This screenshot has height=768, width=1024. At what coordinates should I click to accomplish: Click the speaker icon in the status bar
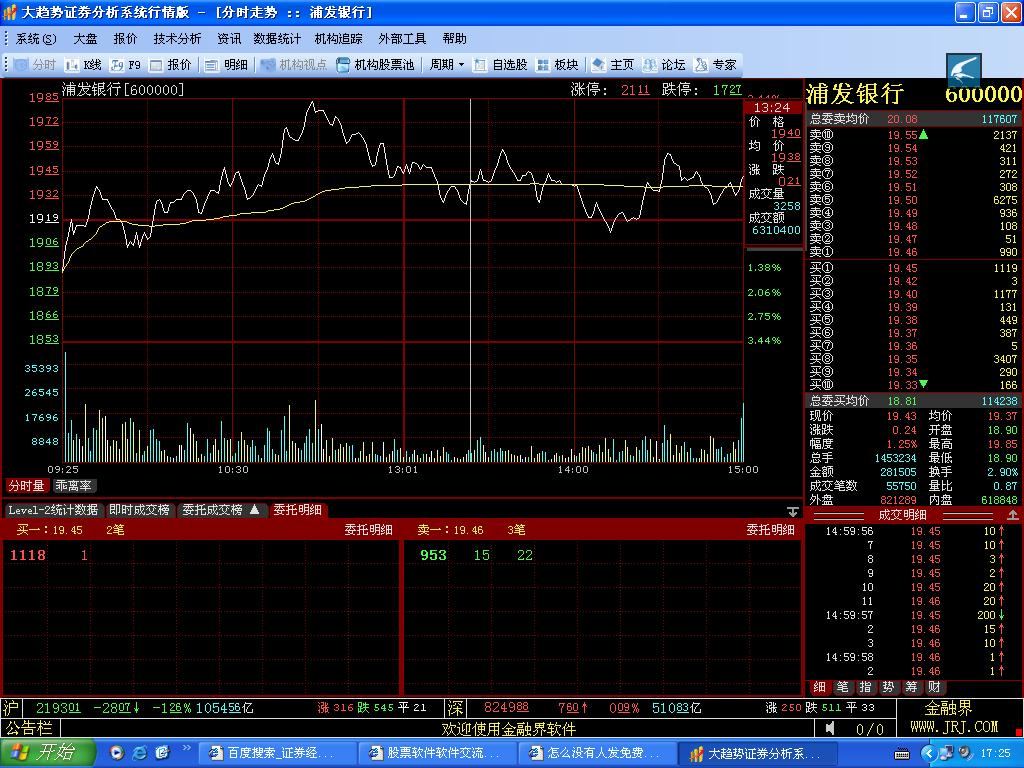click(x=829, y=728)
